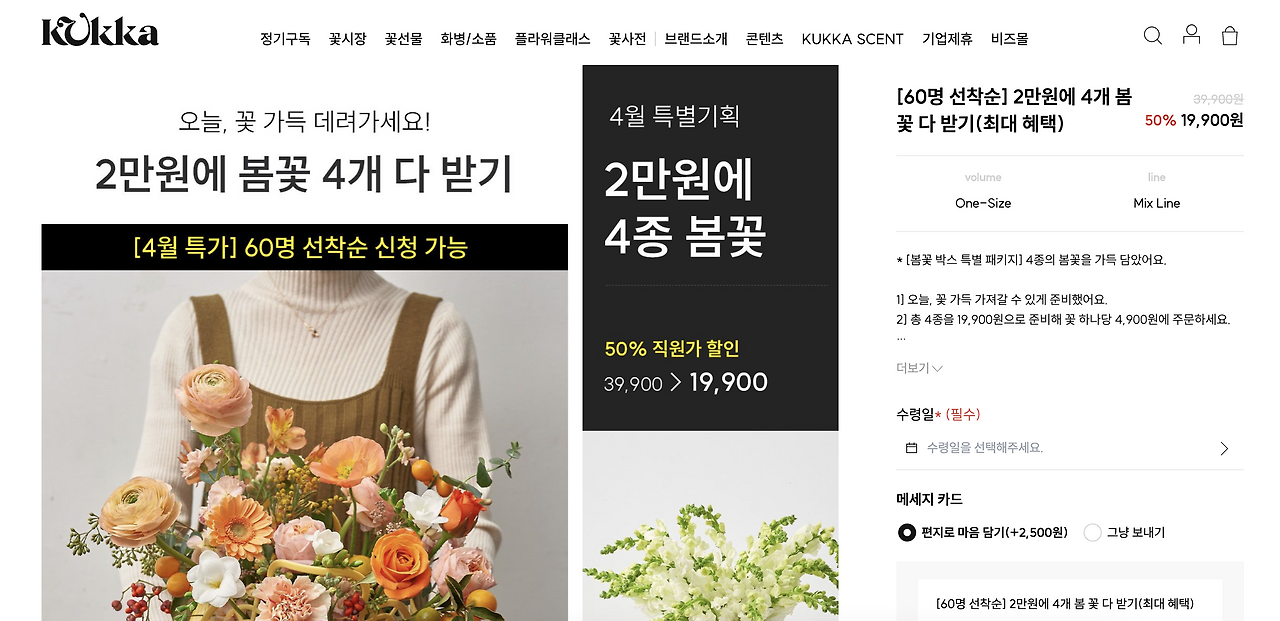
Task: Open the 꽃시장 menu item
Action: click(348, 39)
